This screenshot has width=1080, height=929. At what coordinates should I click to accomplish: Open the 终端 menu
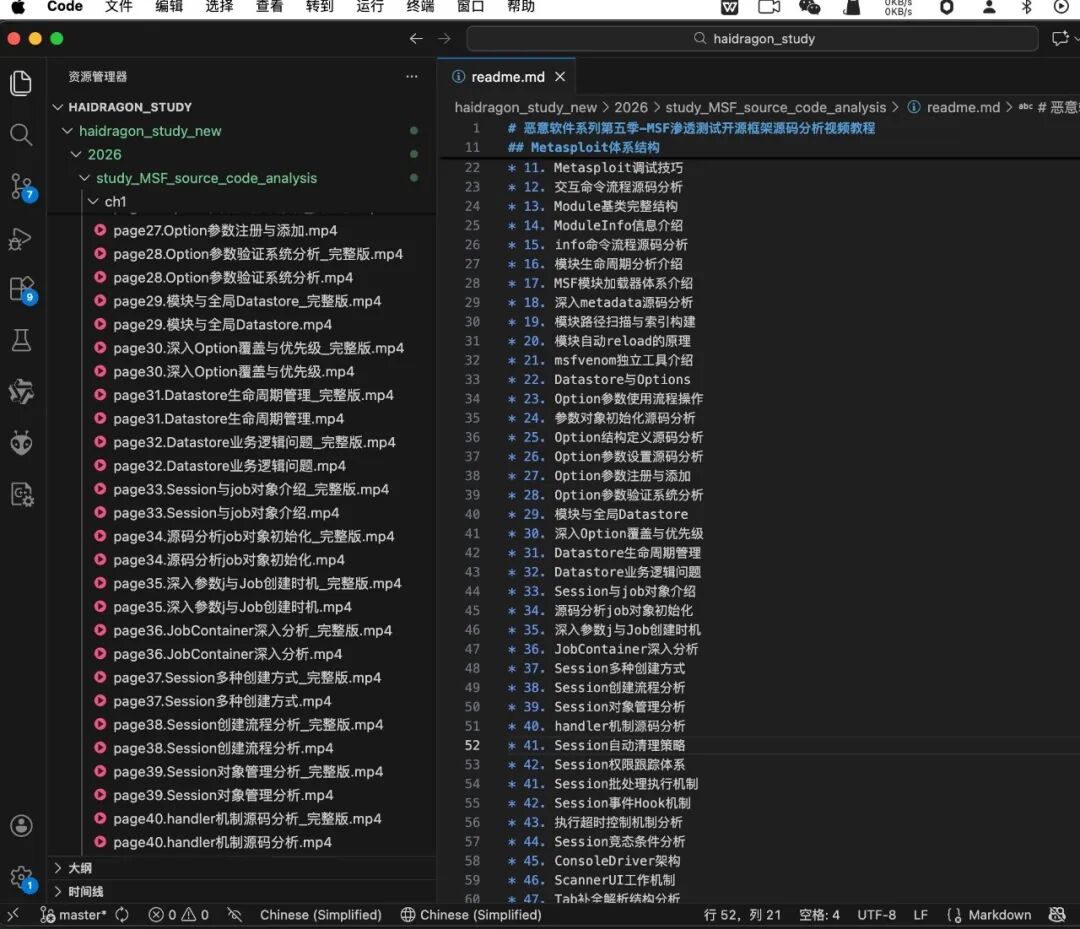coord(420,6)
